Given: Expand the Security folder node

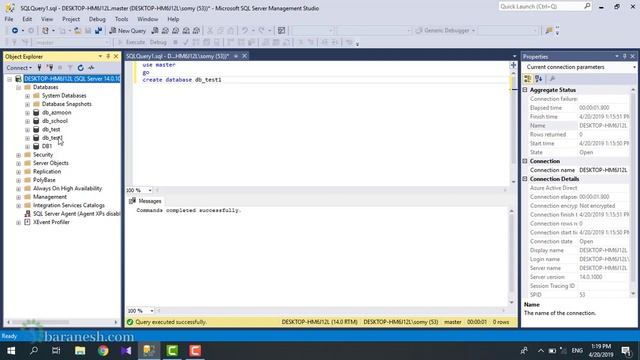Looking at the screenshot, I should click(18, 155).
